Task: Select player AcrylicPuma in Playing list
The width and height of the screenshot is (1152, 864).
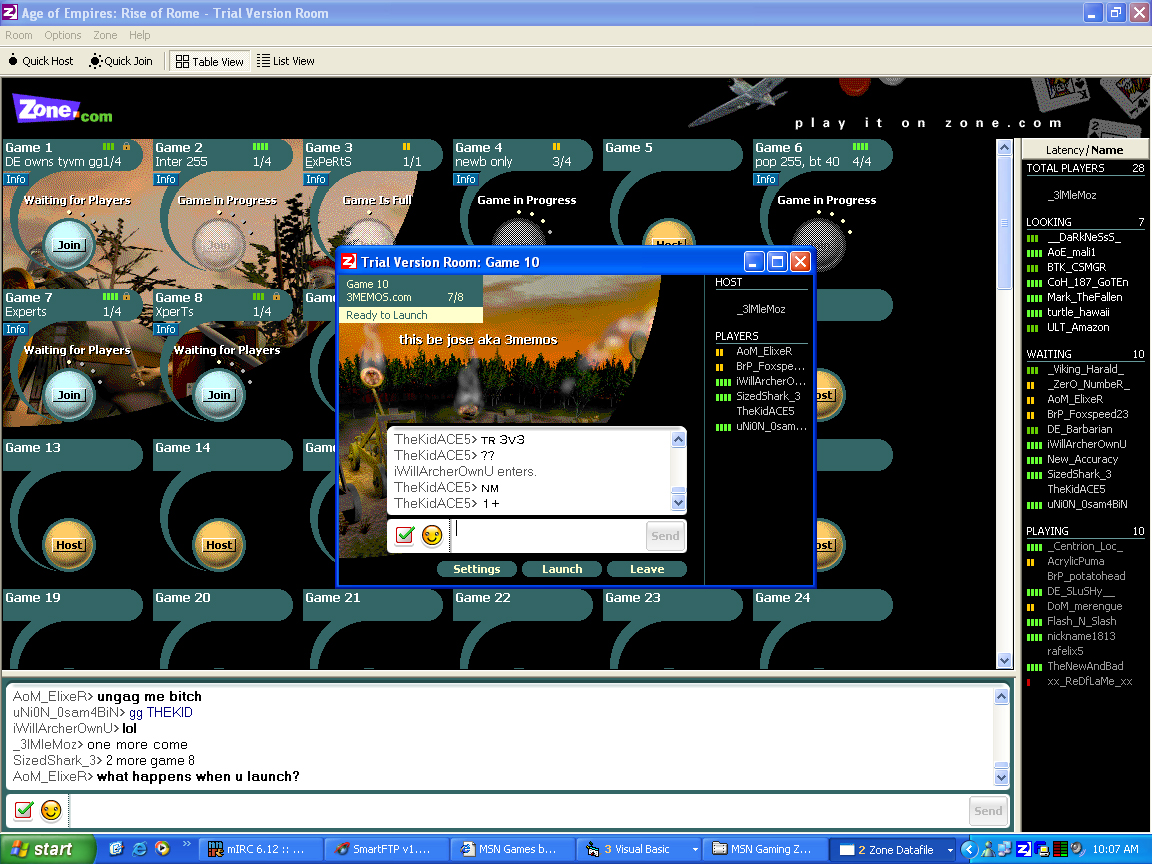Action: pos(1076,561)
